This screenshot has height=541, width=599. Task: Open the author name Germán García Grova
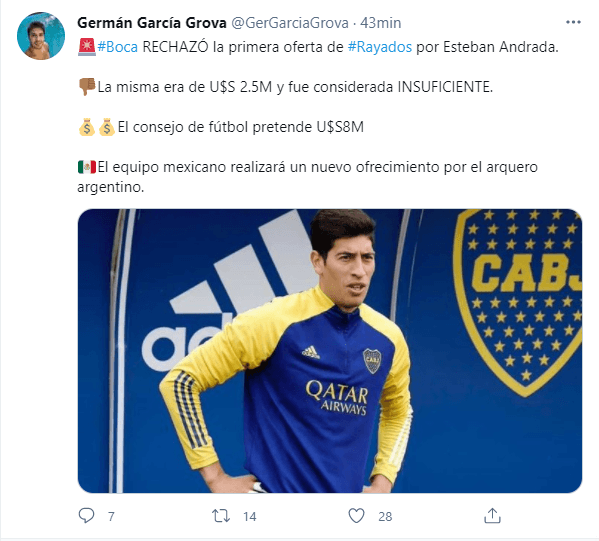152,23
